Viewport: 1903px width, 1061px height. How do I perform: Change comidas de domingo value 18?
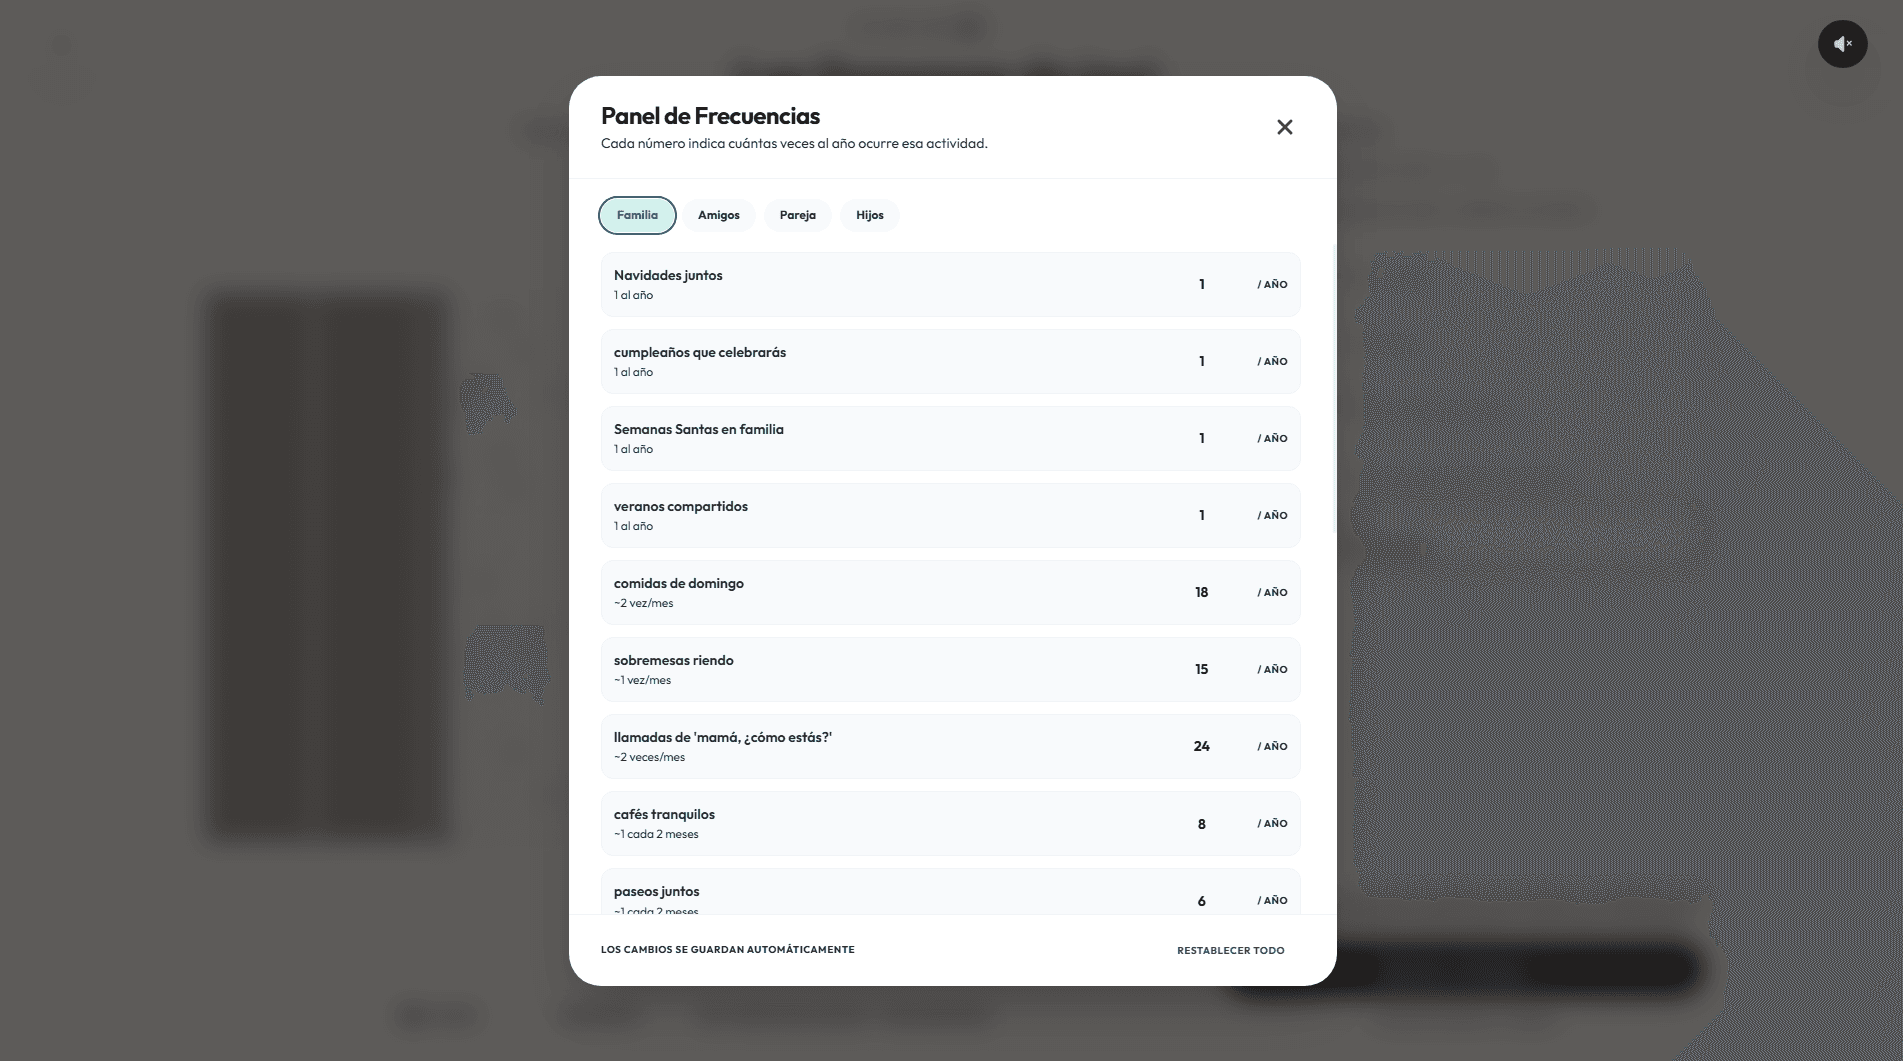tap(1202, 592)
